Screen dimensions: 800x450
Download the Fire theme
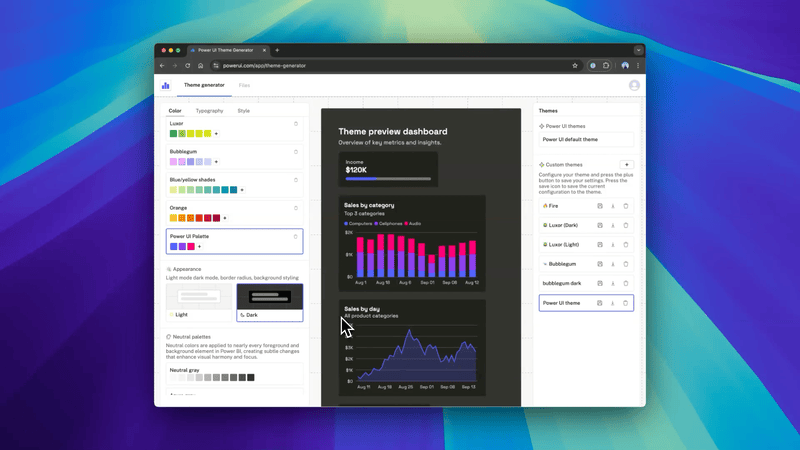point(613,206)
